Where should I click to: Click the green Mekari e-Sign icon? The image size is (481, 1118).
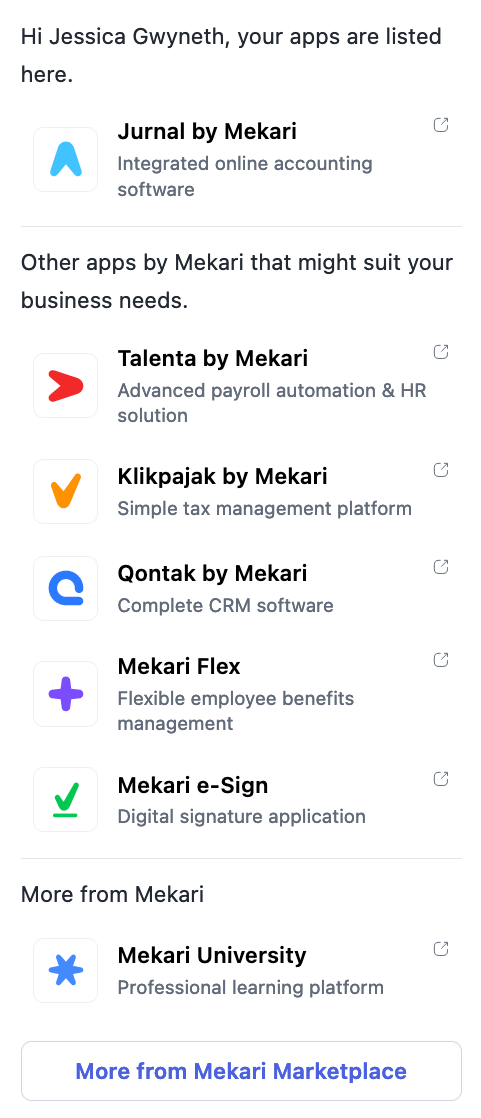(x=66, y=799)
